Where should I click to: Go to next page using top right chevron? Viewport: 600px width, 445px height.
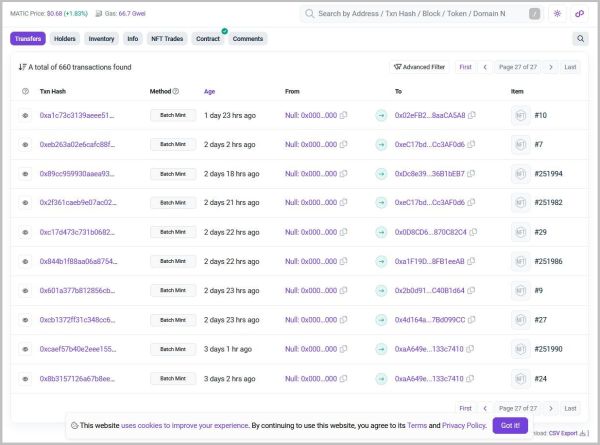tap(551, 67)
